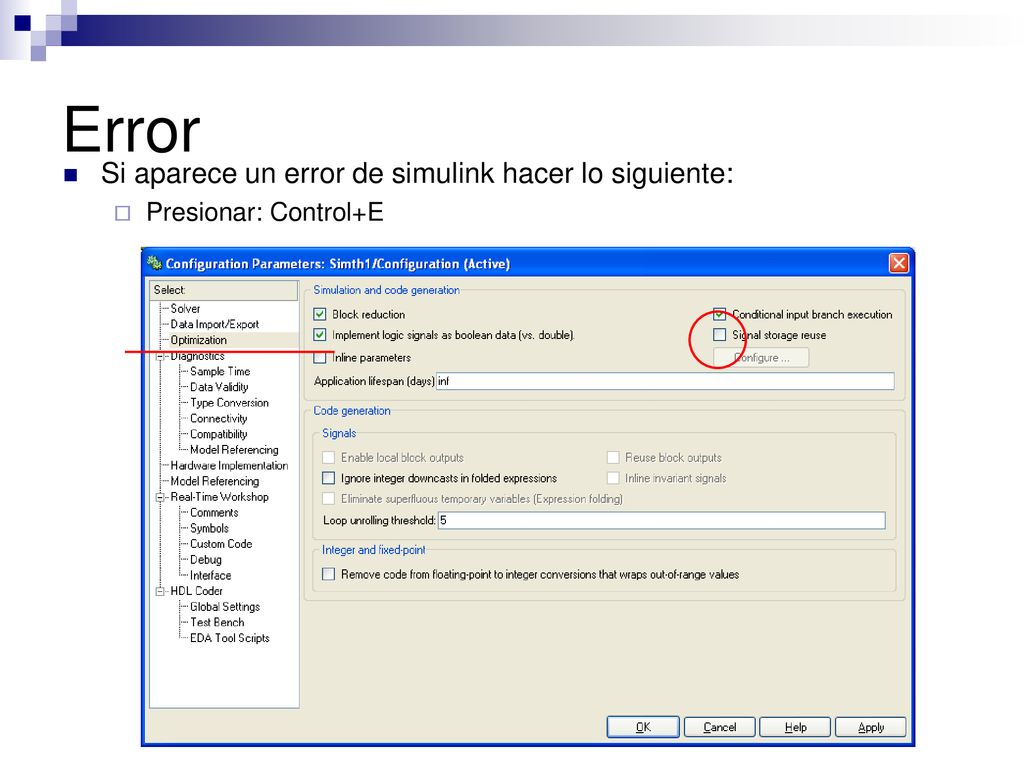1024x768 pixels.
Task: Open Global Settings under HDL Coder
Action: coord(225,607)
